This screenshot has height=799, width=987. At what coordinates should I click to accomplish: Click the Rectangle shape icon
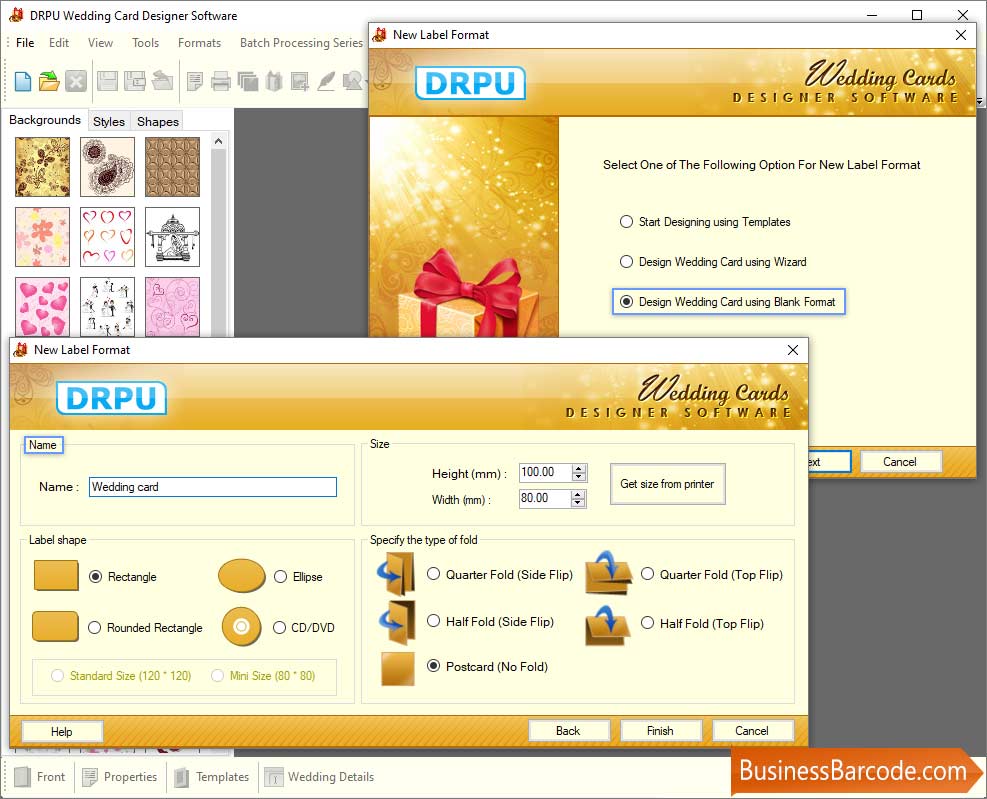tap(56, 575)
